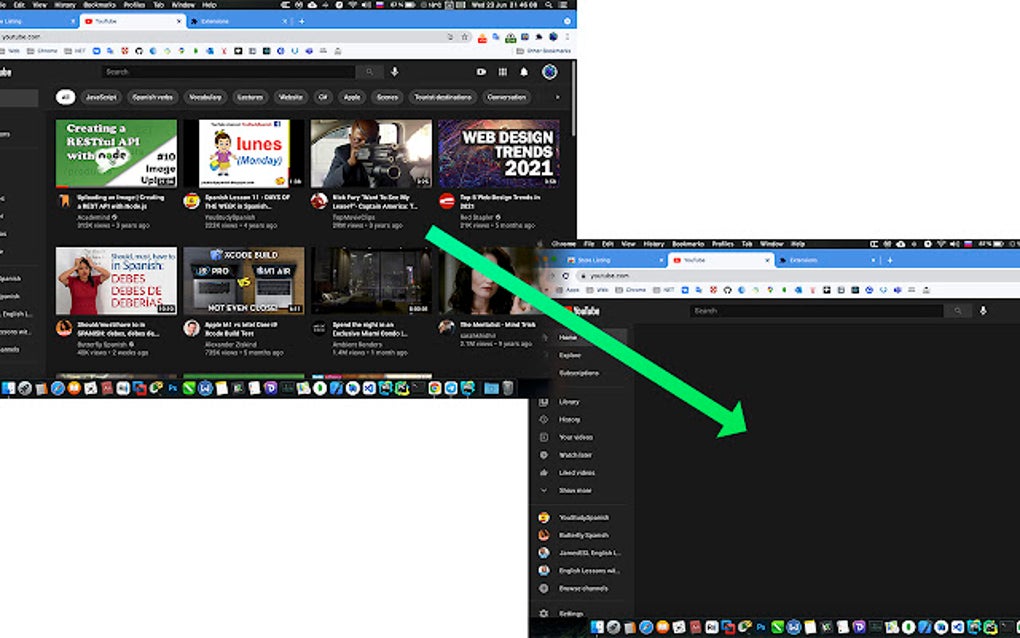This screenshot has width=1020, height=638.
Task: Open the Butterfly Spanish channel
Action: pos(585,535)
